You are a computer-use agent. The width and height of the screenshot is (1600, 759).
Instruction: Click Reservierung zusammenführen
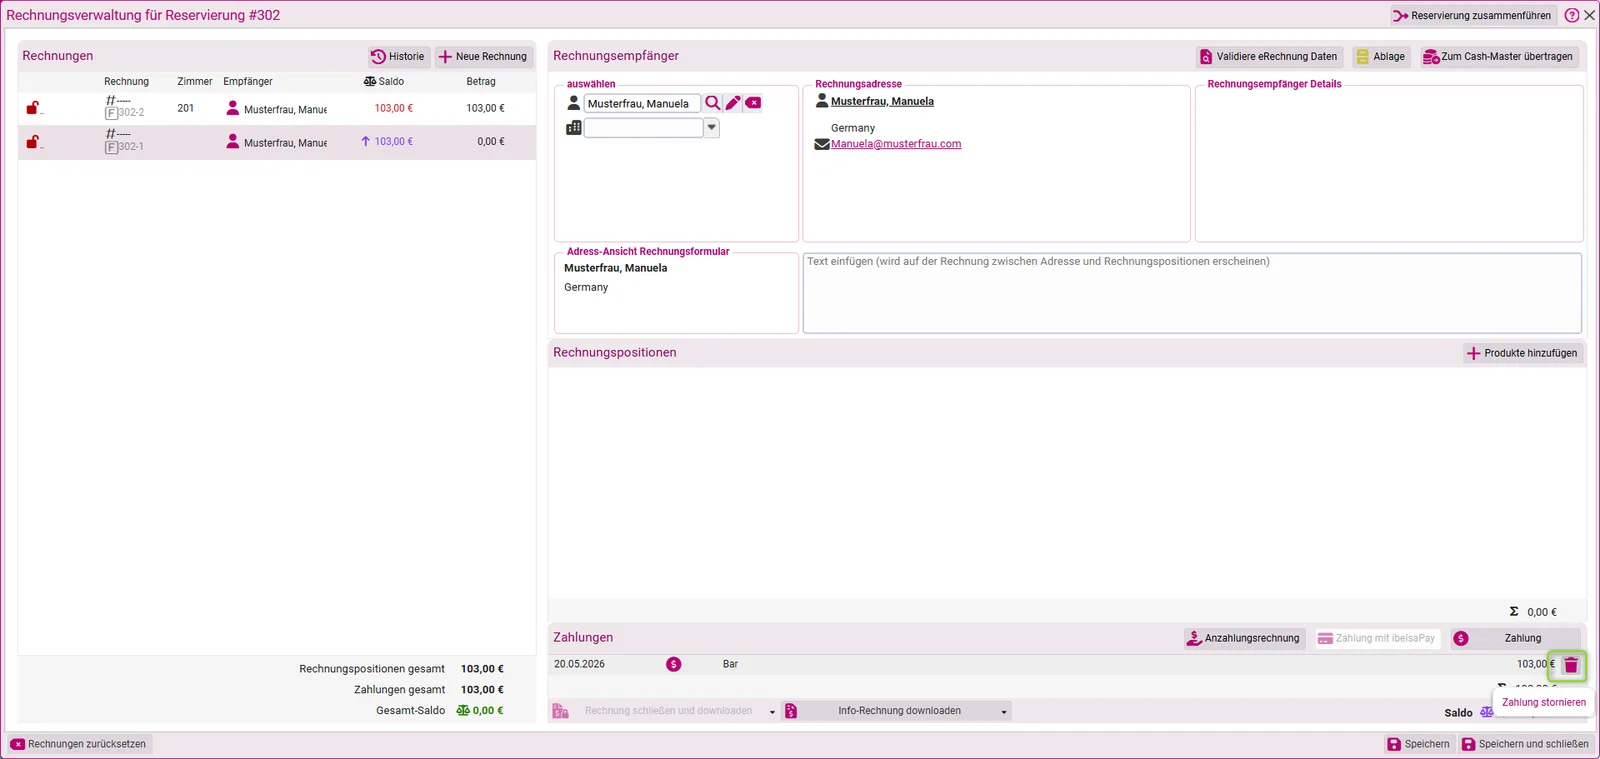pos(1472,15)
